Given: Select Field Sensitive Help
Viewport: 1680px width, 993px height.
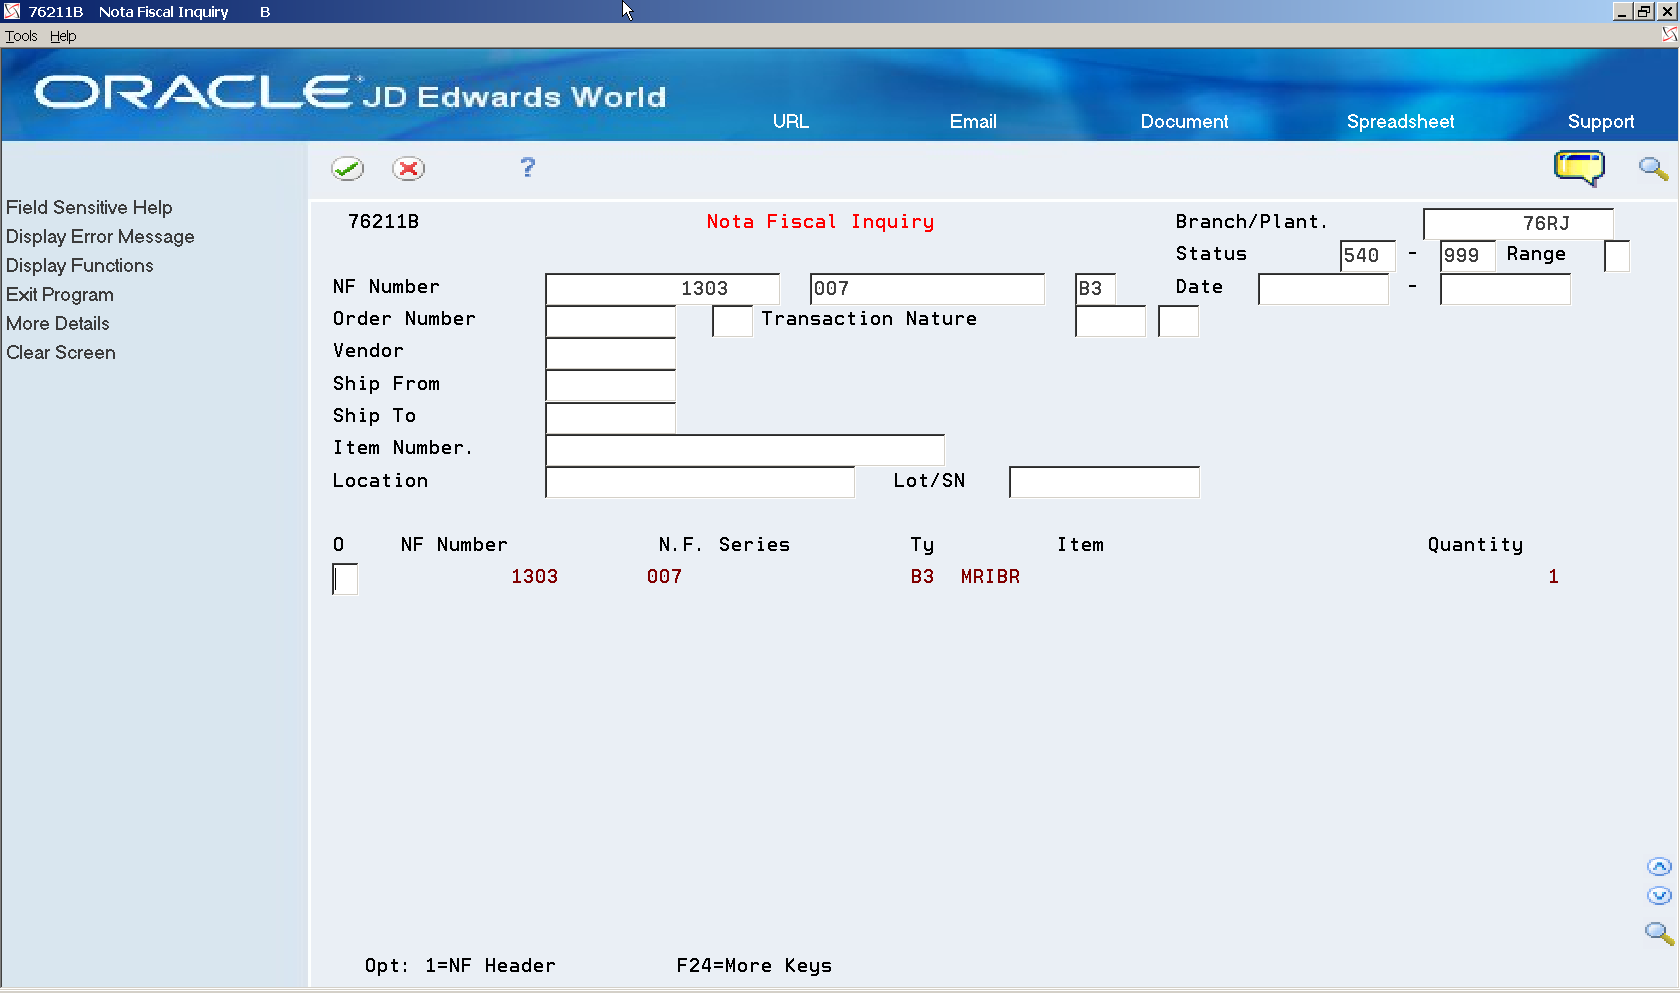Looking at the screenshot, I should (x=89, y=207).
